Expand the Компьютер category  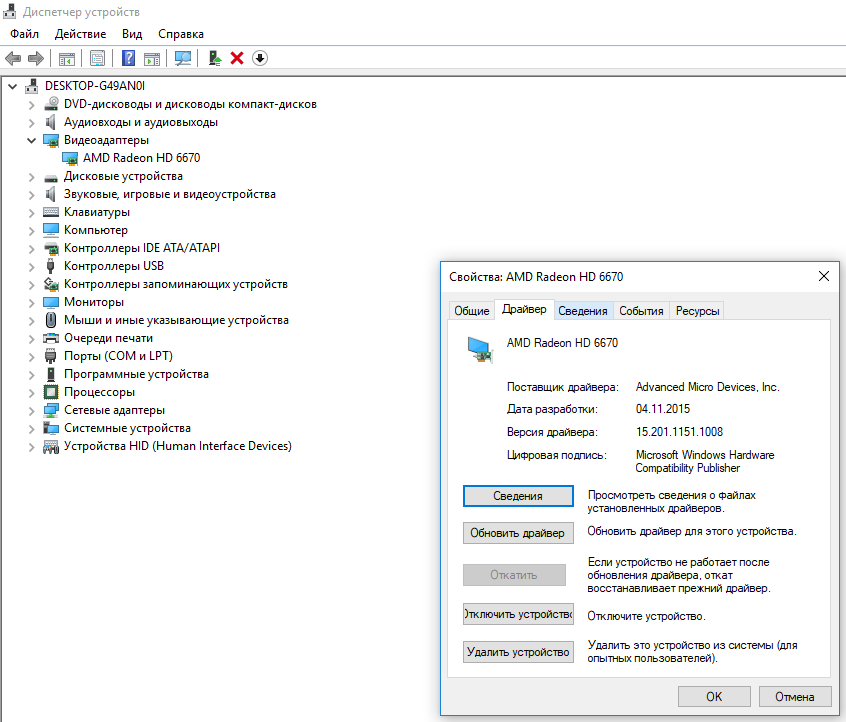pos(31,230)
